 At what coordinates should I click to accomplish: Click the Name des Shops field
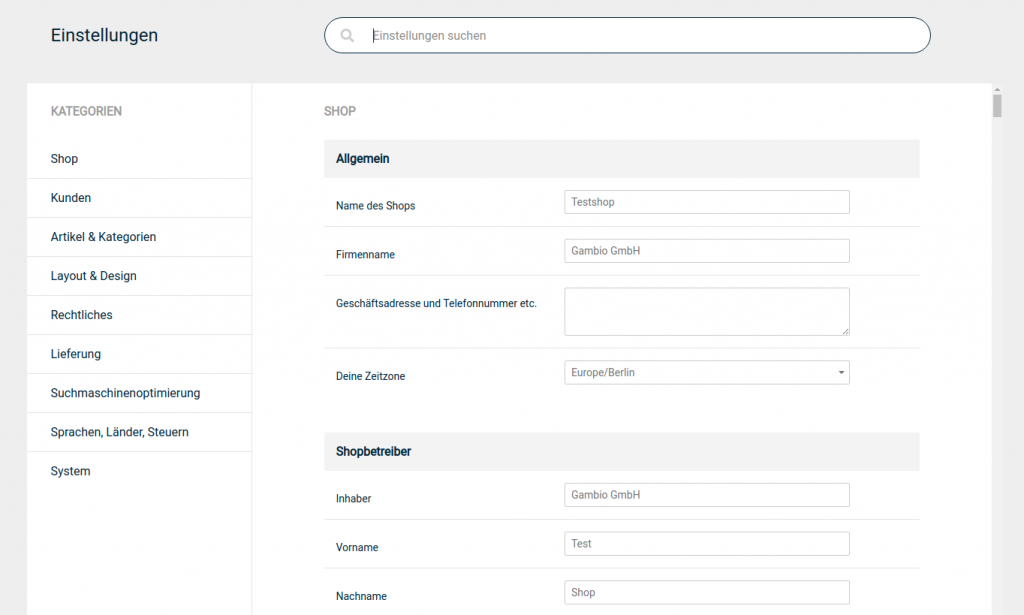point(706,202)
